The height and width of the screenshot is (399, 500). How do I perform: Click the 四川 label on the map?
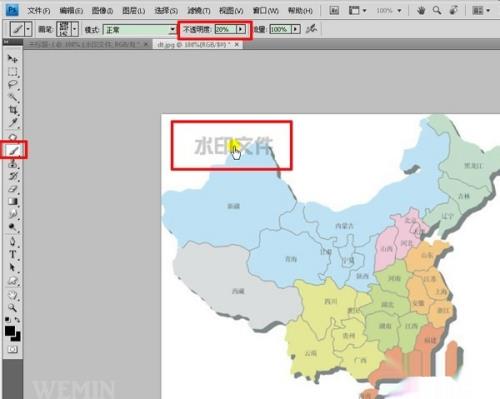coord(331,302)
